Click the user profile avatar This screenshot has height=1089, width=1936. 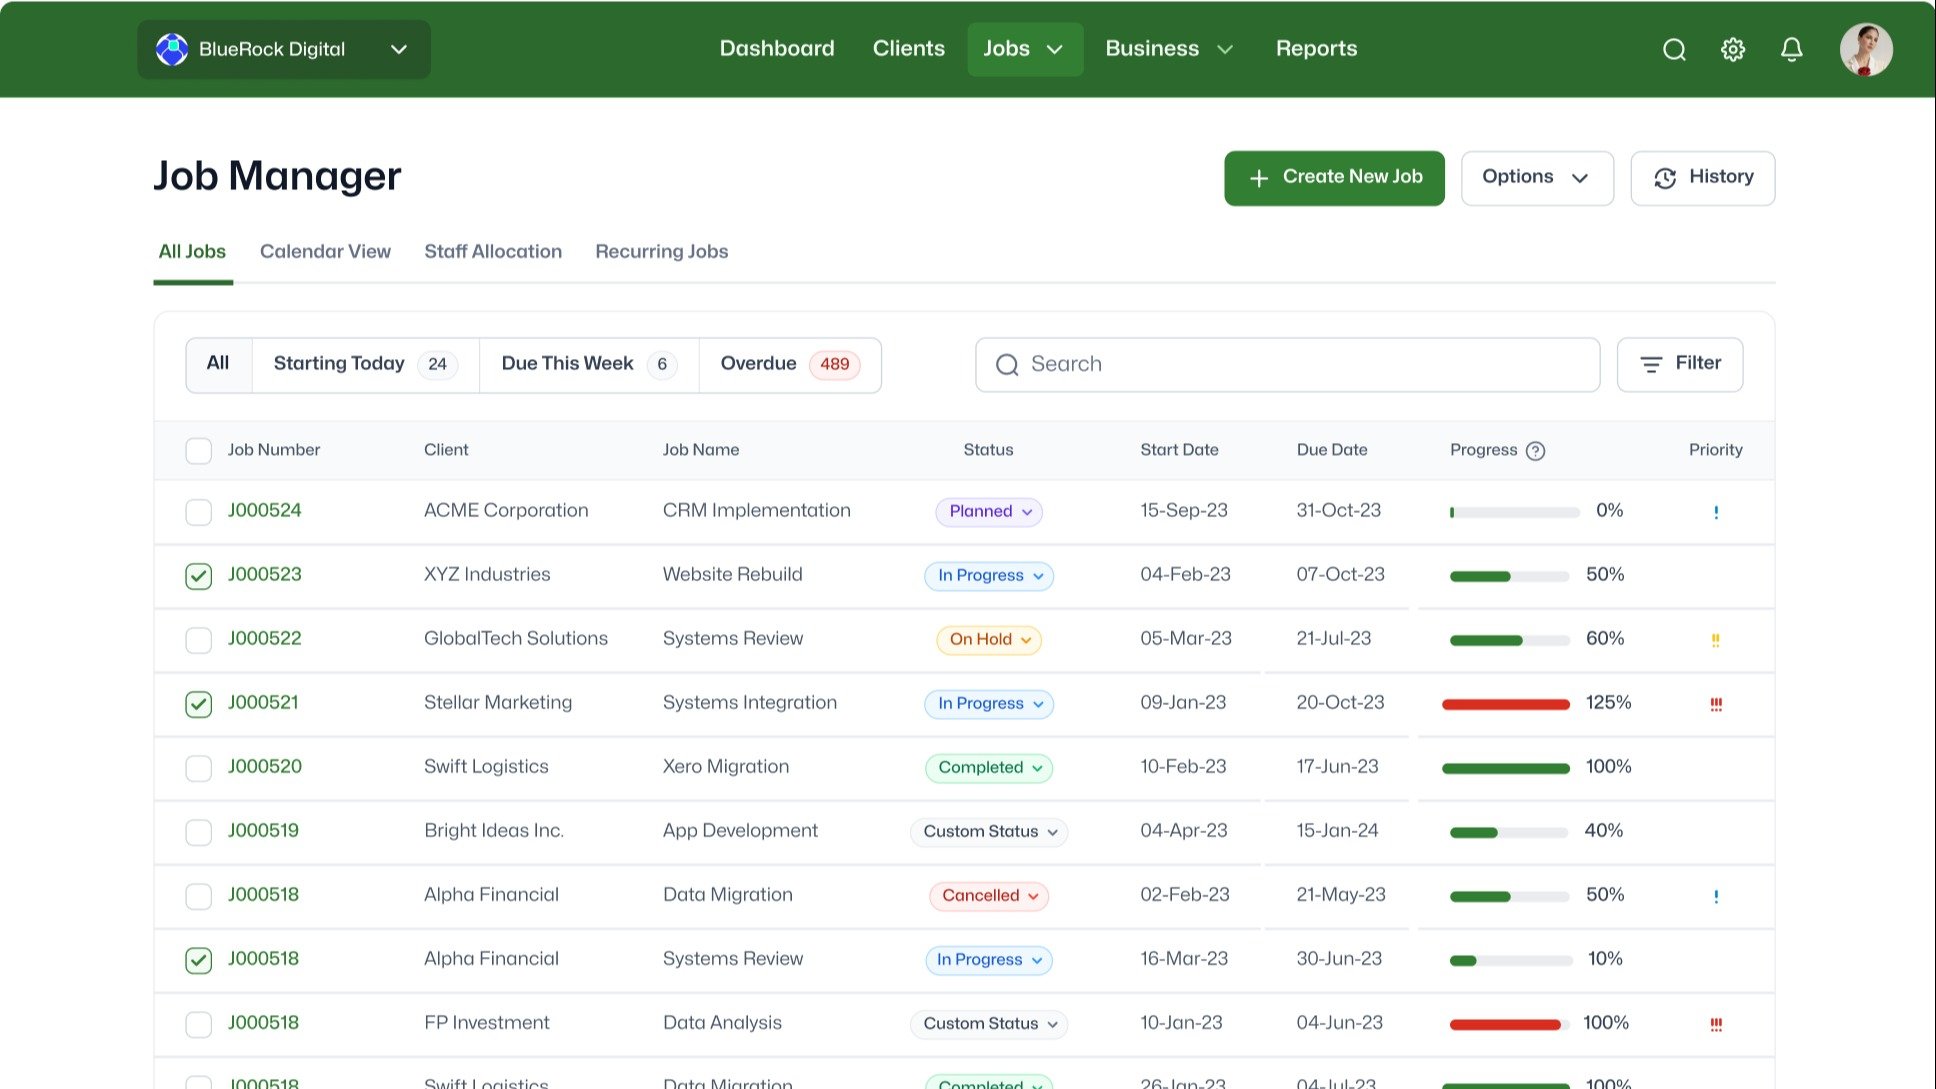point(1866,49)
